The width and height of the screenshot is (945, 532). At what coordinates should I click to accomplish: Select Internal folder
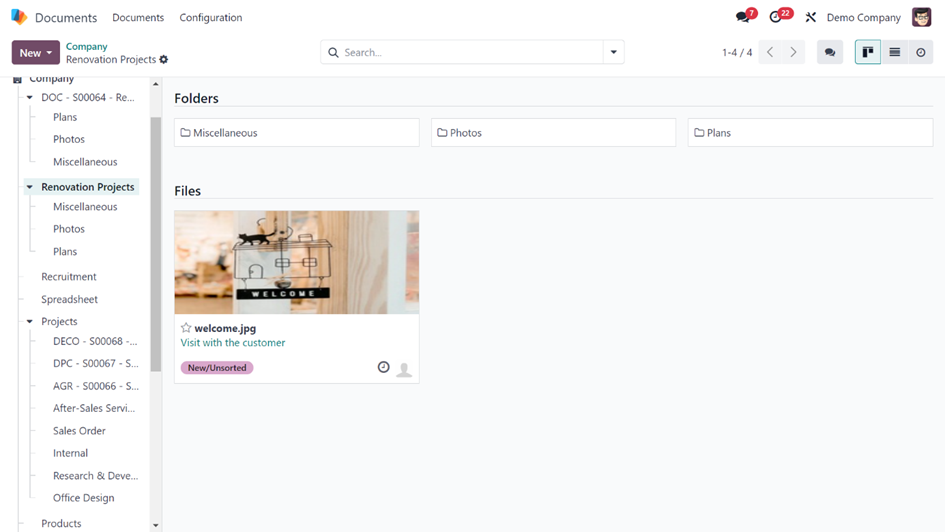pos(70,453)
